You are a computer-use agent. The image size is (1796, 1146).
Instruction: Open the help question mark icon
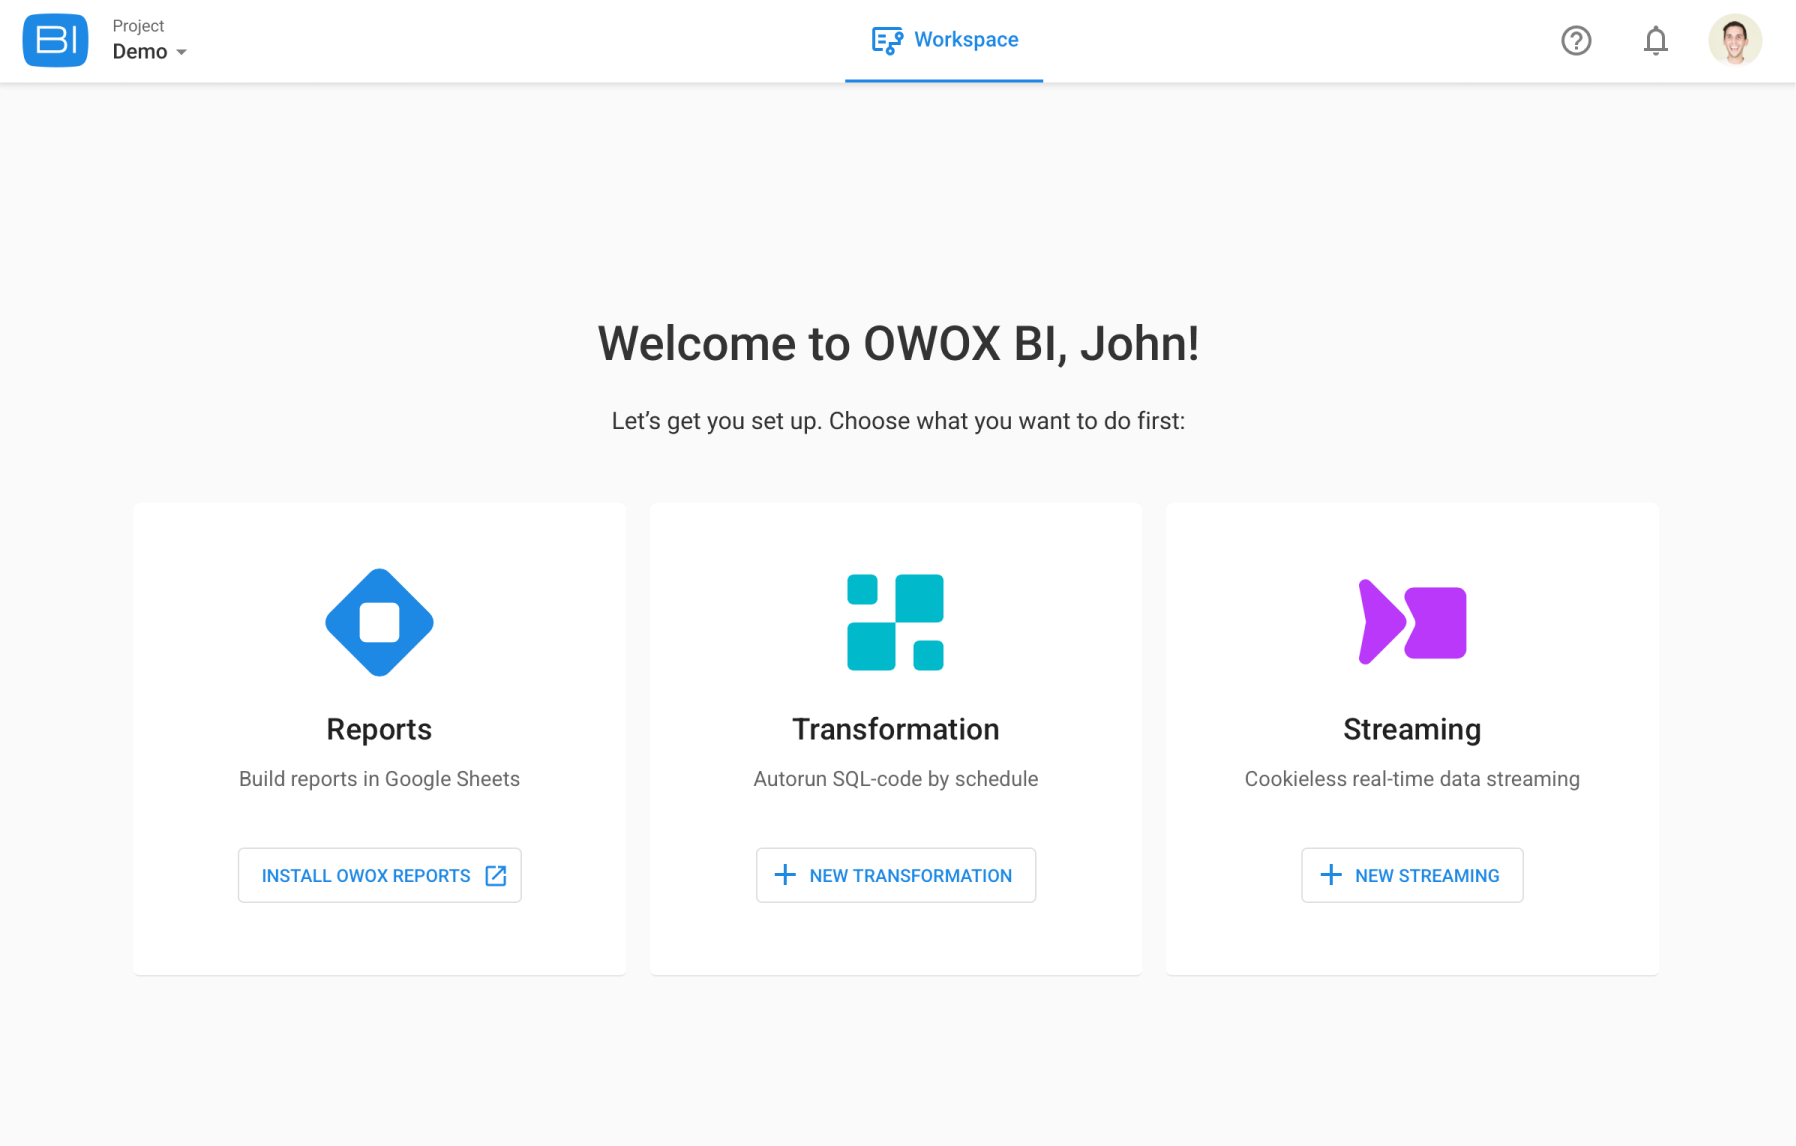coord(1576,41)
